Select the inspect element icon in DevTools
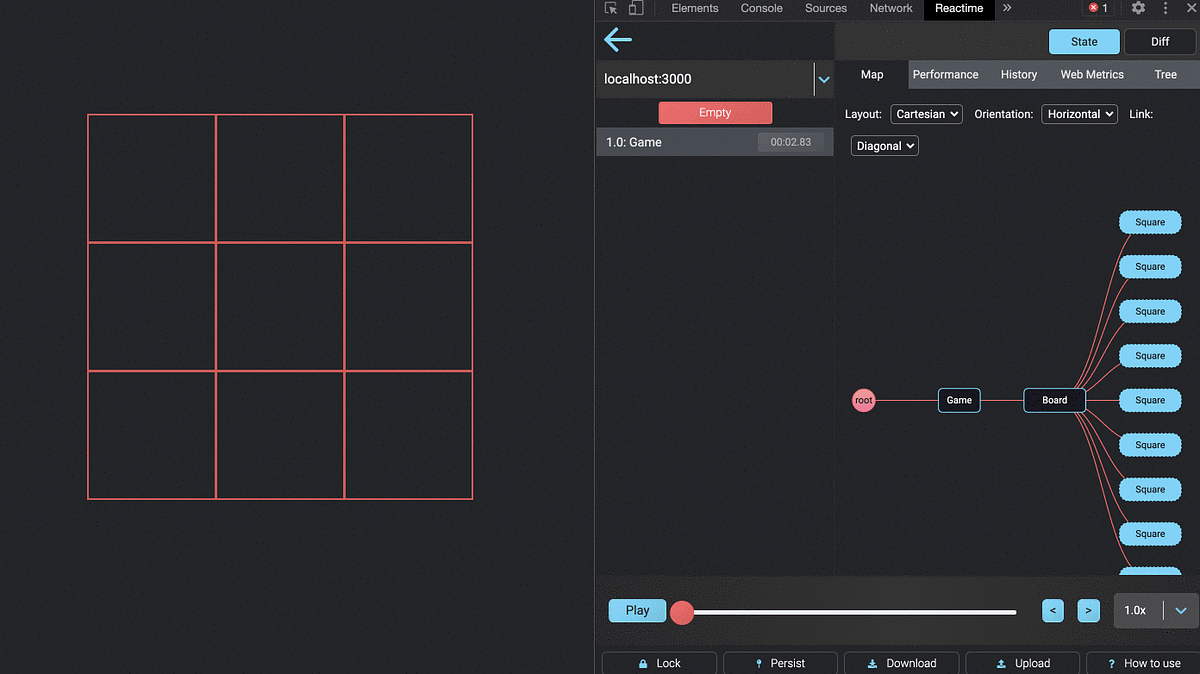Screen dimensions: 1200x674 pos(609,8)
